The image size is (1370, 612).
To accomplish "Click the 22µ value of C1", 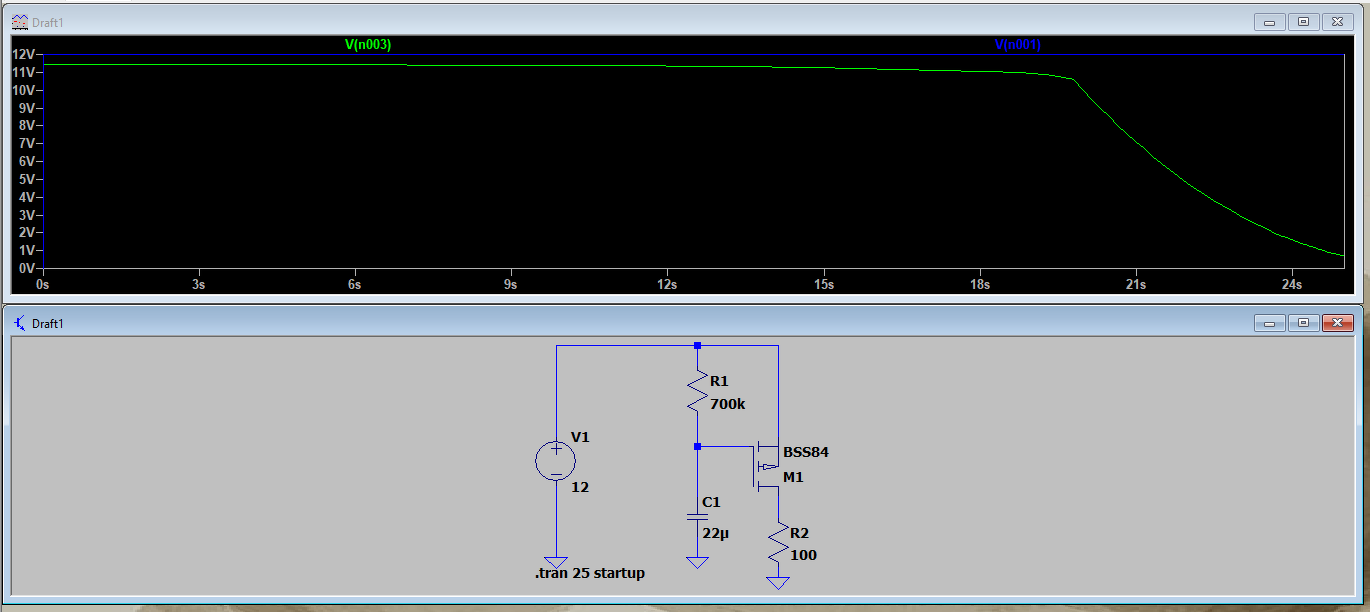I will (x=715, y=533).
